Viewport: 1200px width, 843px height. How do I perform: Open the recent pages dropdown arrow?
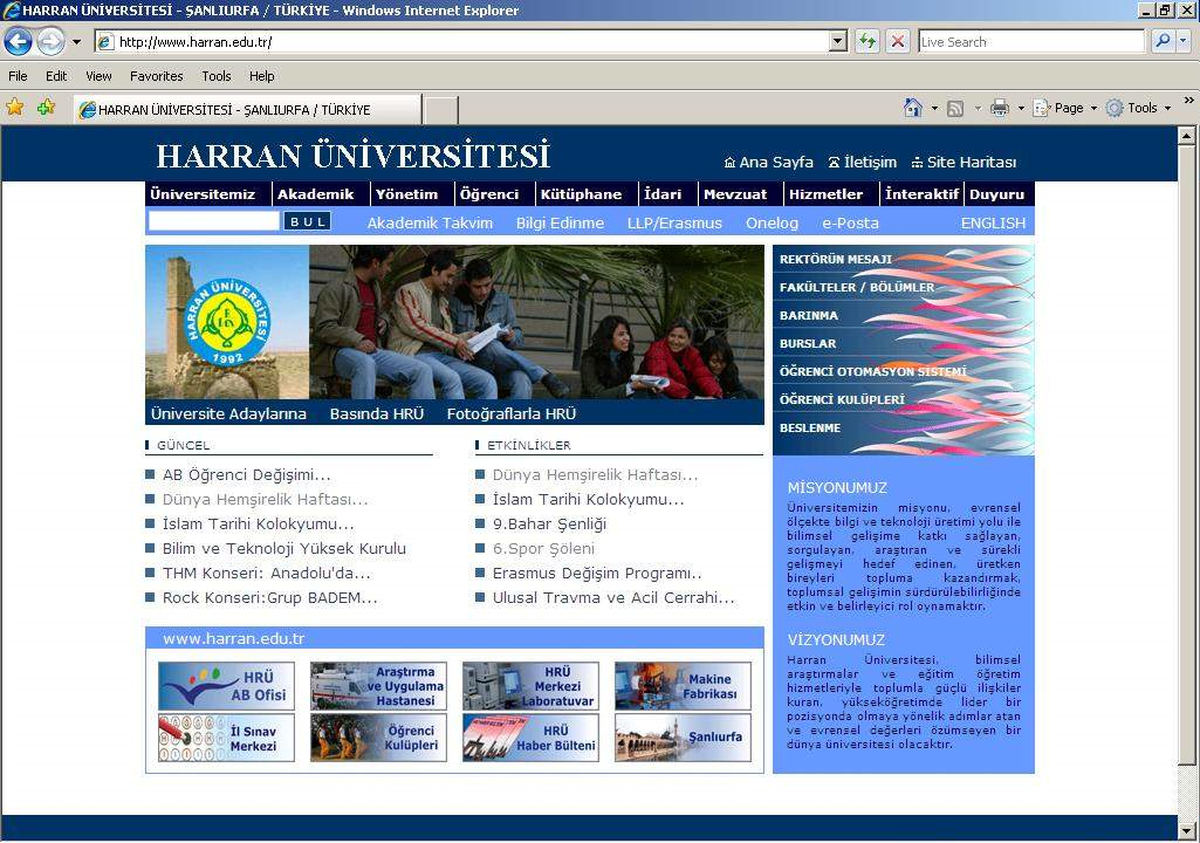coord(76,42)
